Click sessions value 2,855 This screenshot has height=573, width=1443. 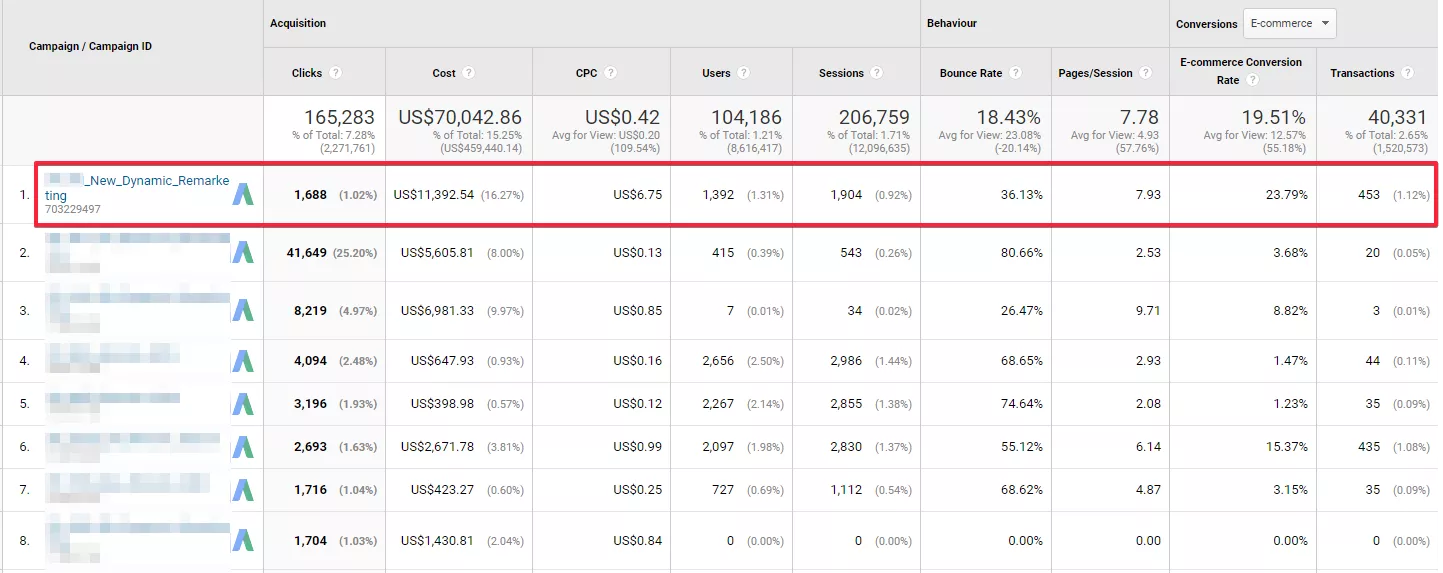tap(846, 404)
